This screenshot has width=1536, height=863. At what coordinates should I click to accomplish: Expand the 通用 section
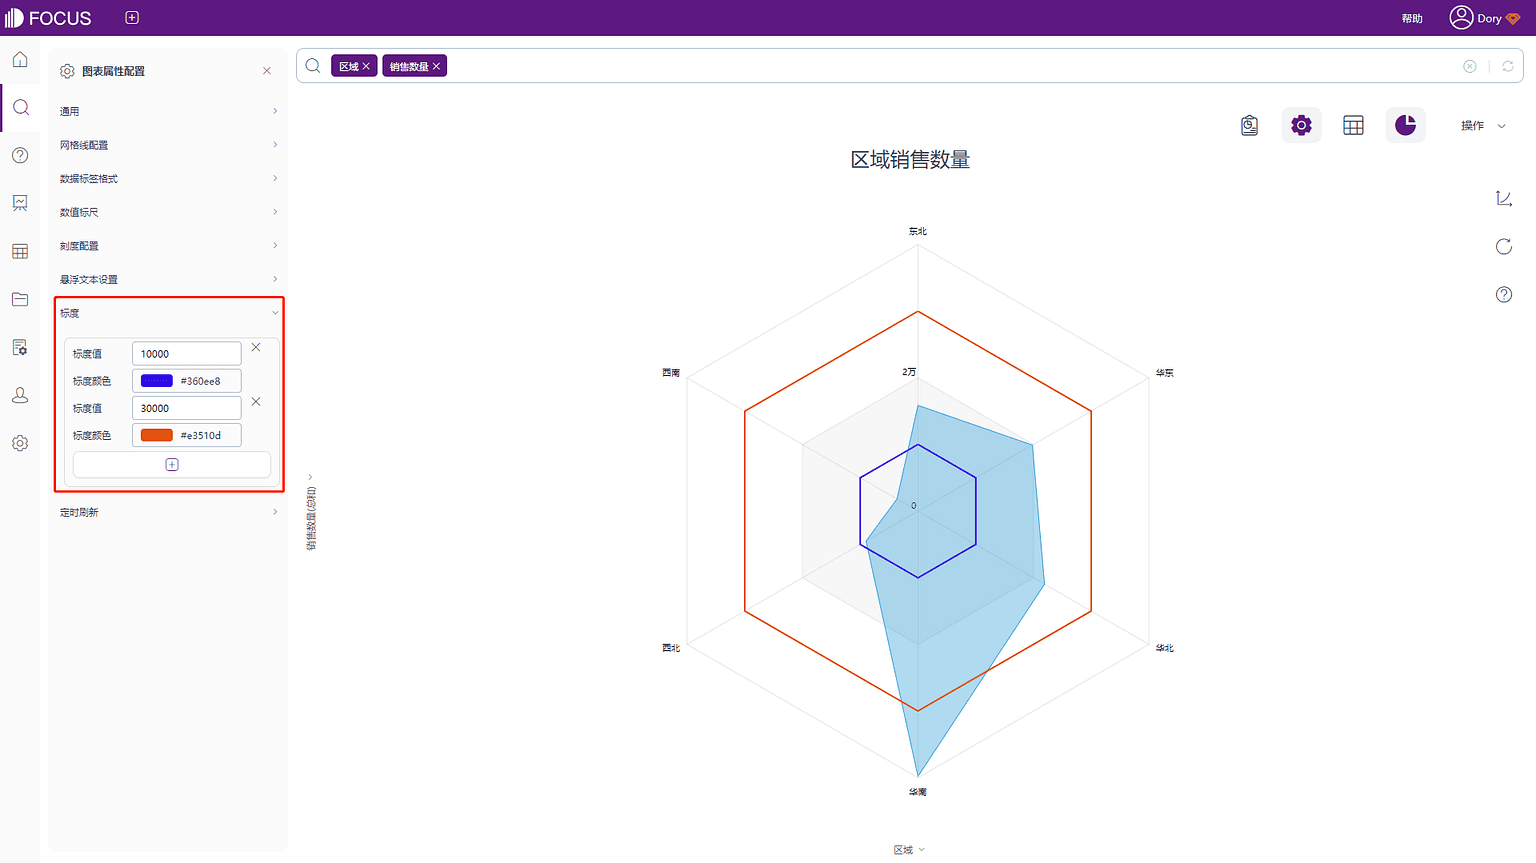[x=168, y=111]
